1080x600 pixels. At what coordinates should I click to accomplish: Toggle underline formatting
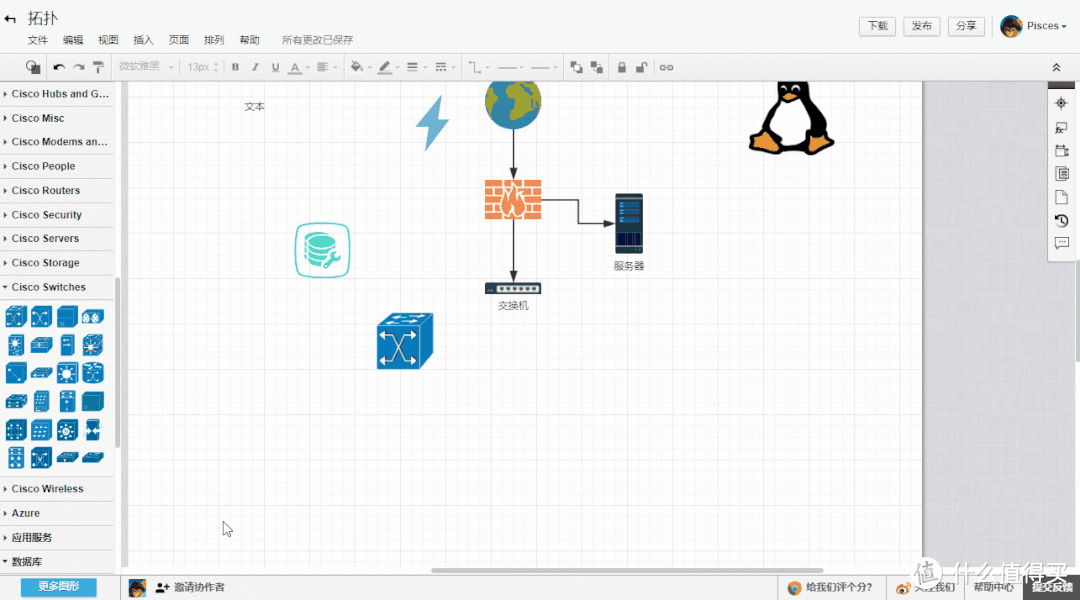tap(276, 68)
